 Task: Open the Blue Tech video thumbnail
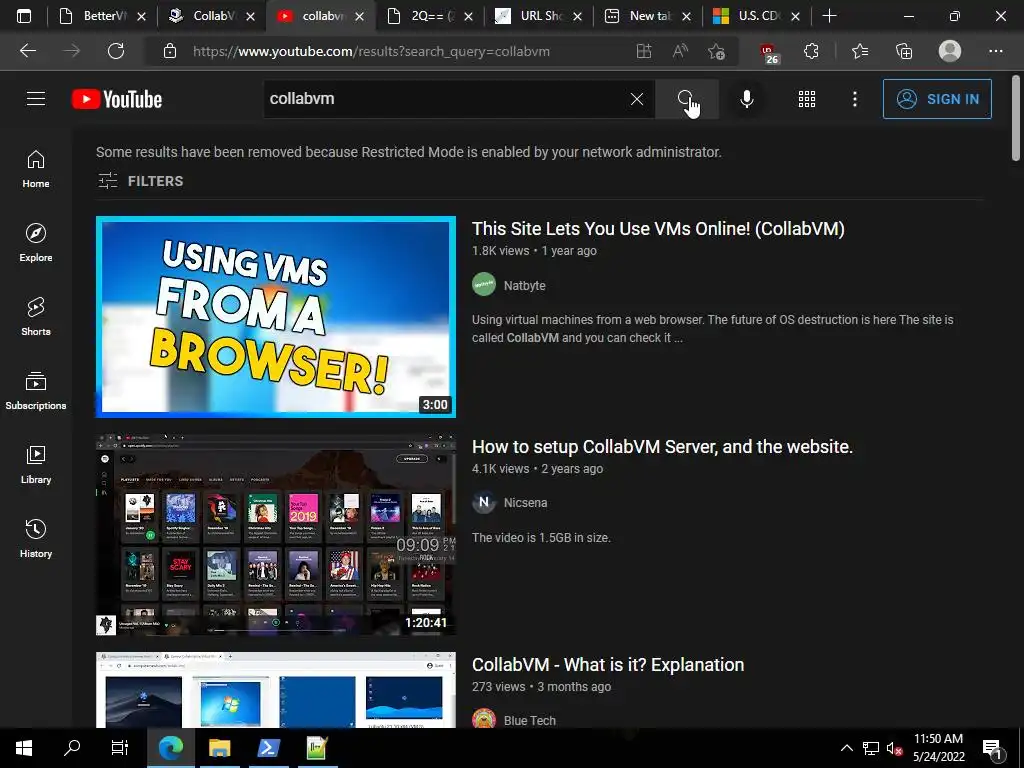click(276, 690)
